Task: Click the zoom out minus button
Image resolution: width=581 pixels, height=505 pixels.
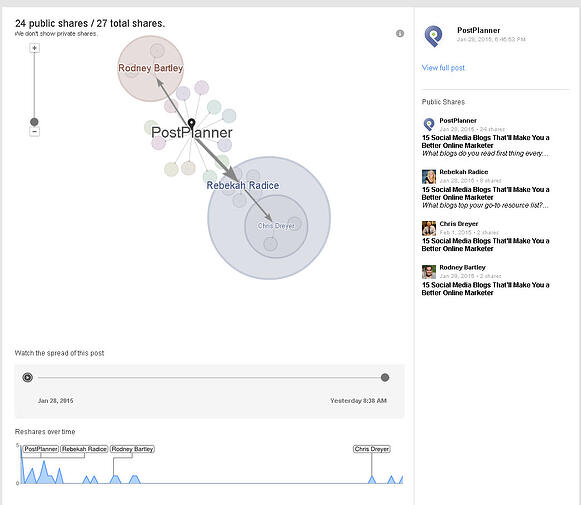Action: point(34,132)
